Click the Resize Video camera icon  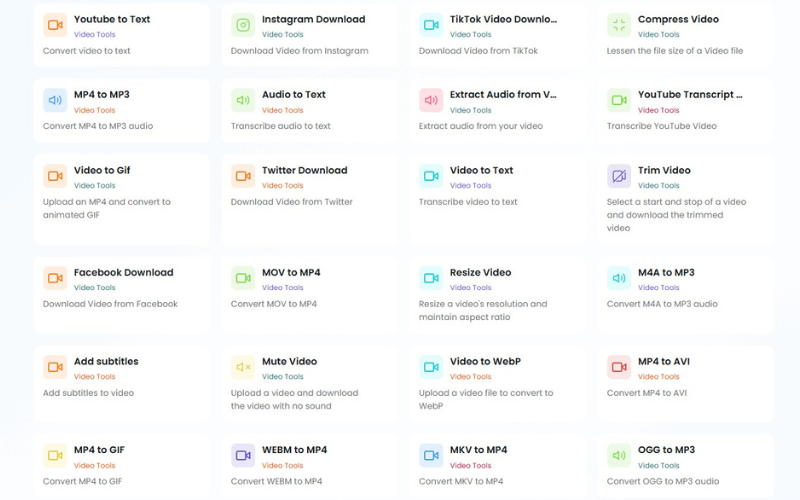(x=431, y=278)
